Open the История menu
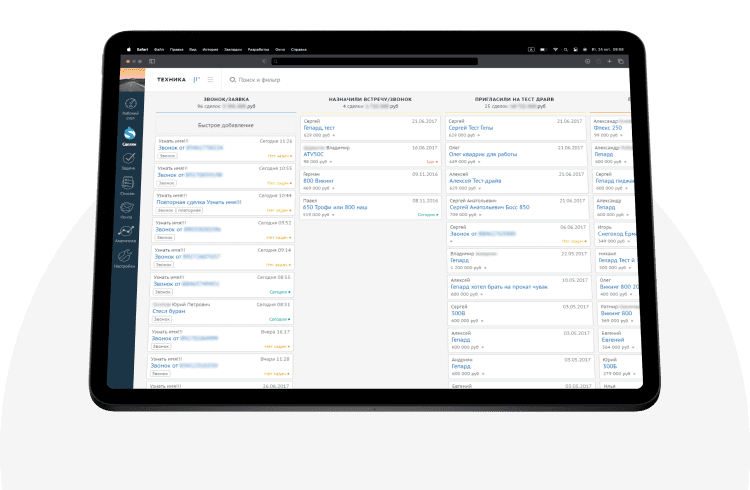 pyautogui.click(x=210, y=49)
